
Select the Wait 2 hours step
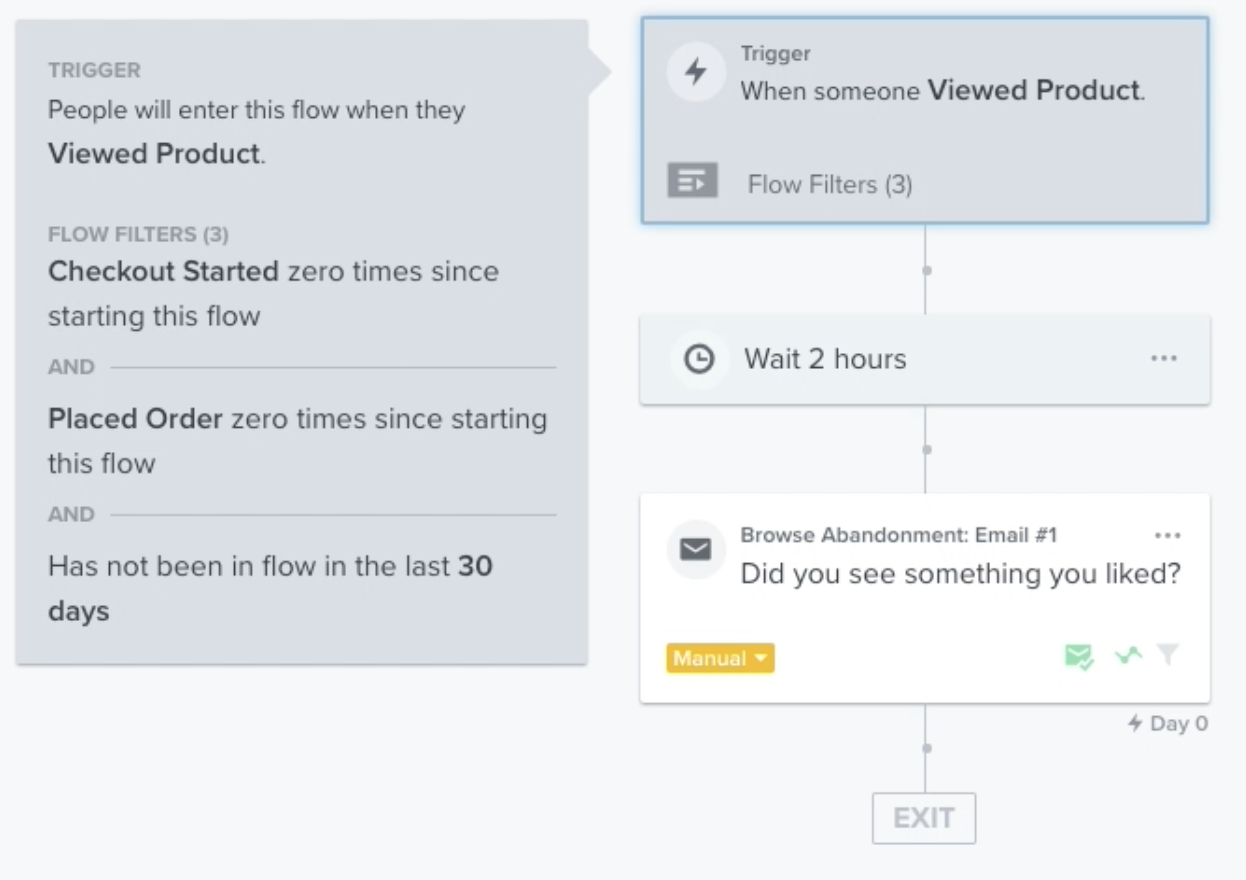coord(825,360)
